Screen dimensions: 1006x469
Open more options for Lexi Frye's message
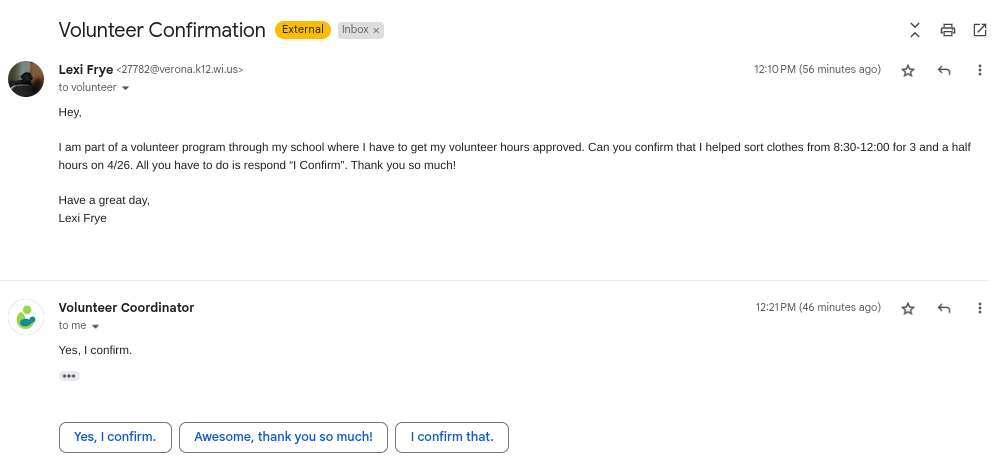pos(980,70)
